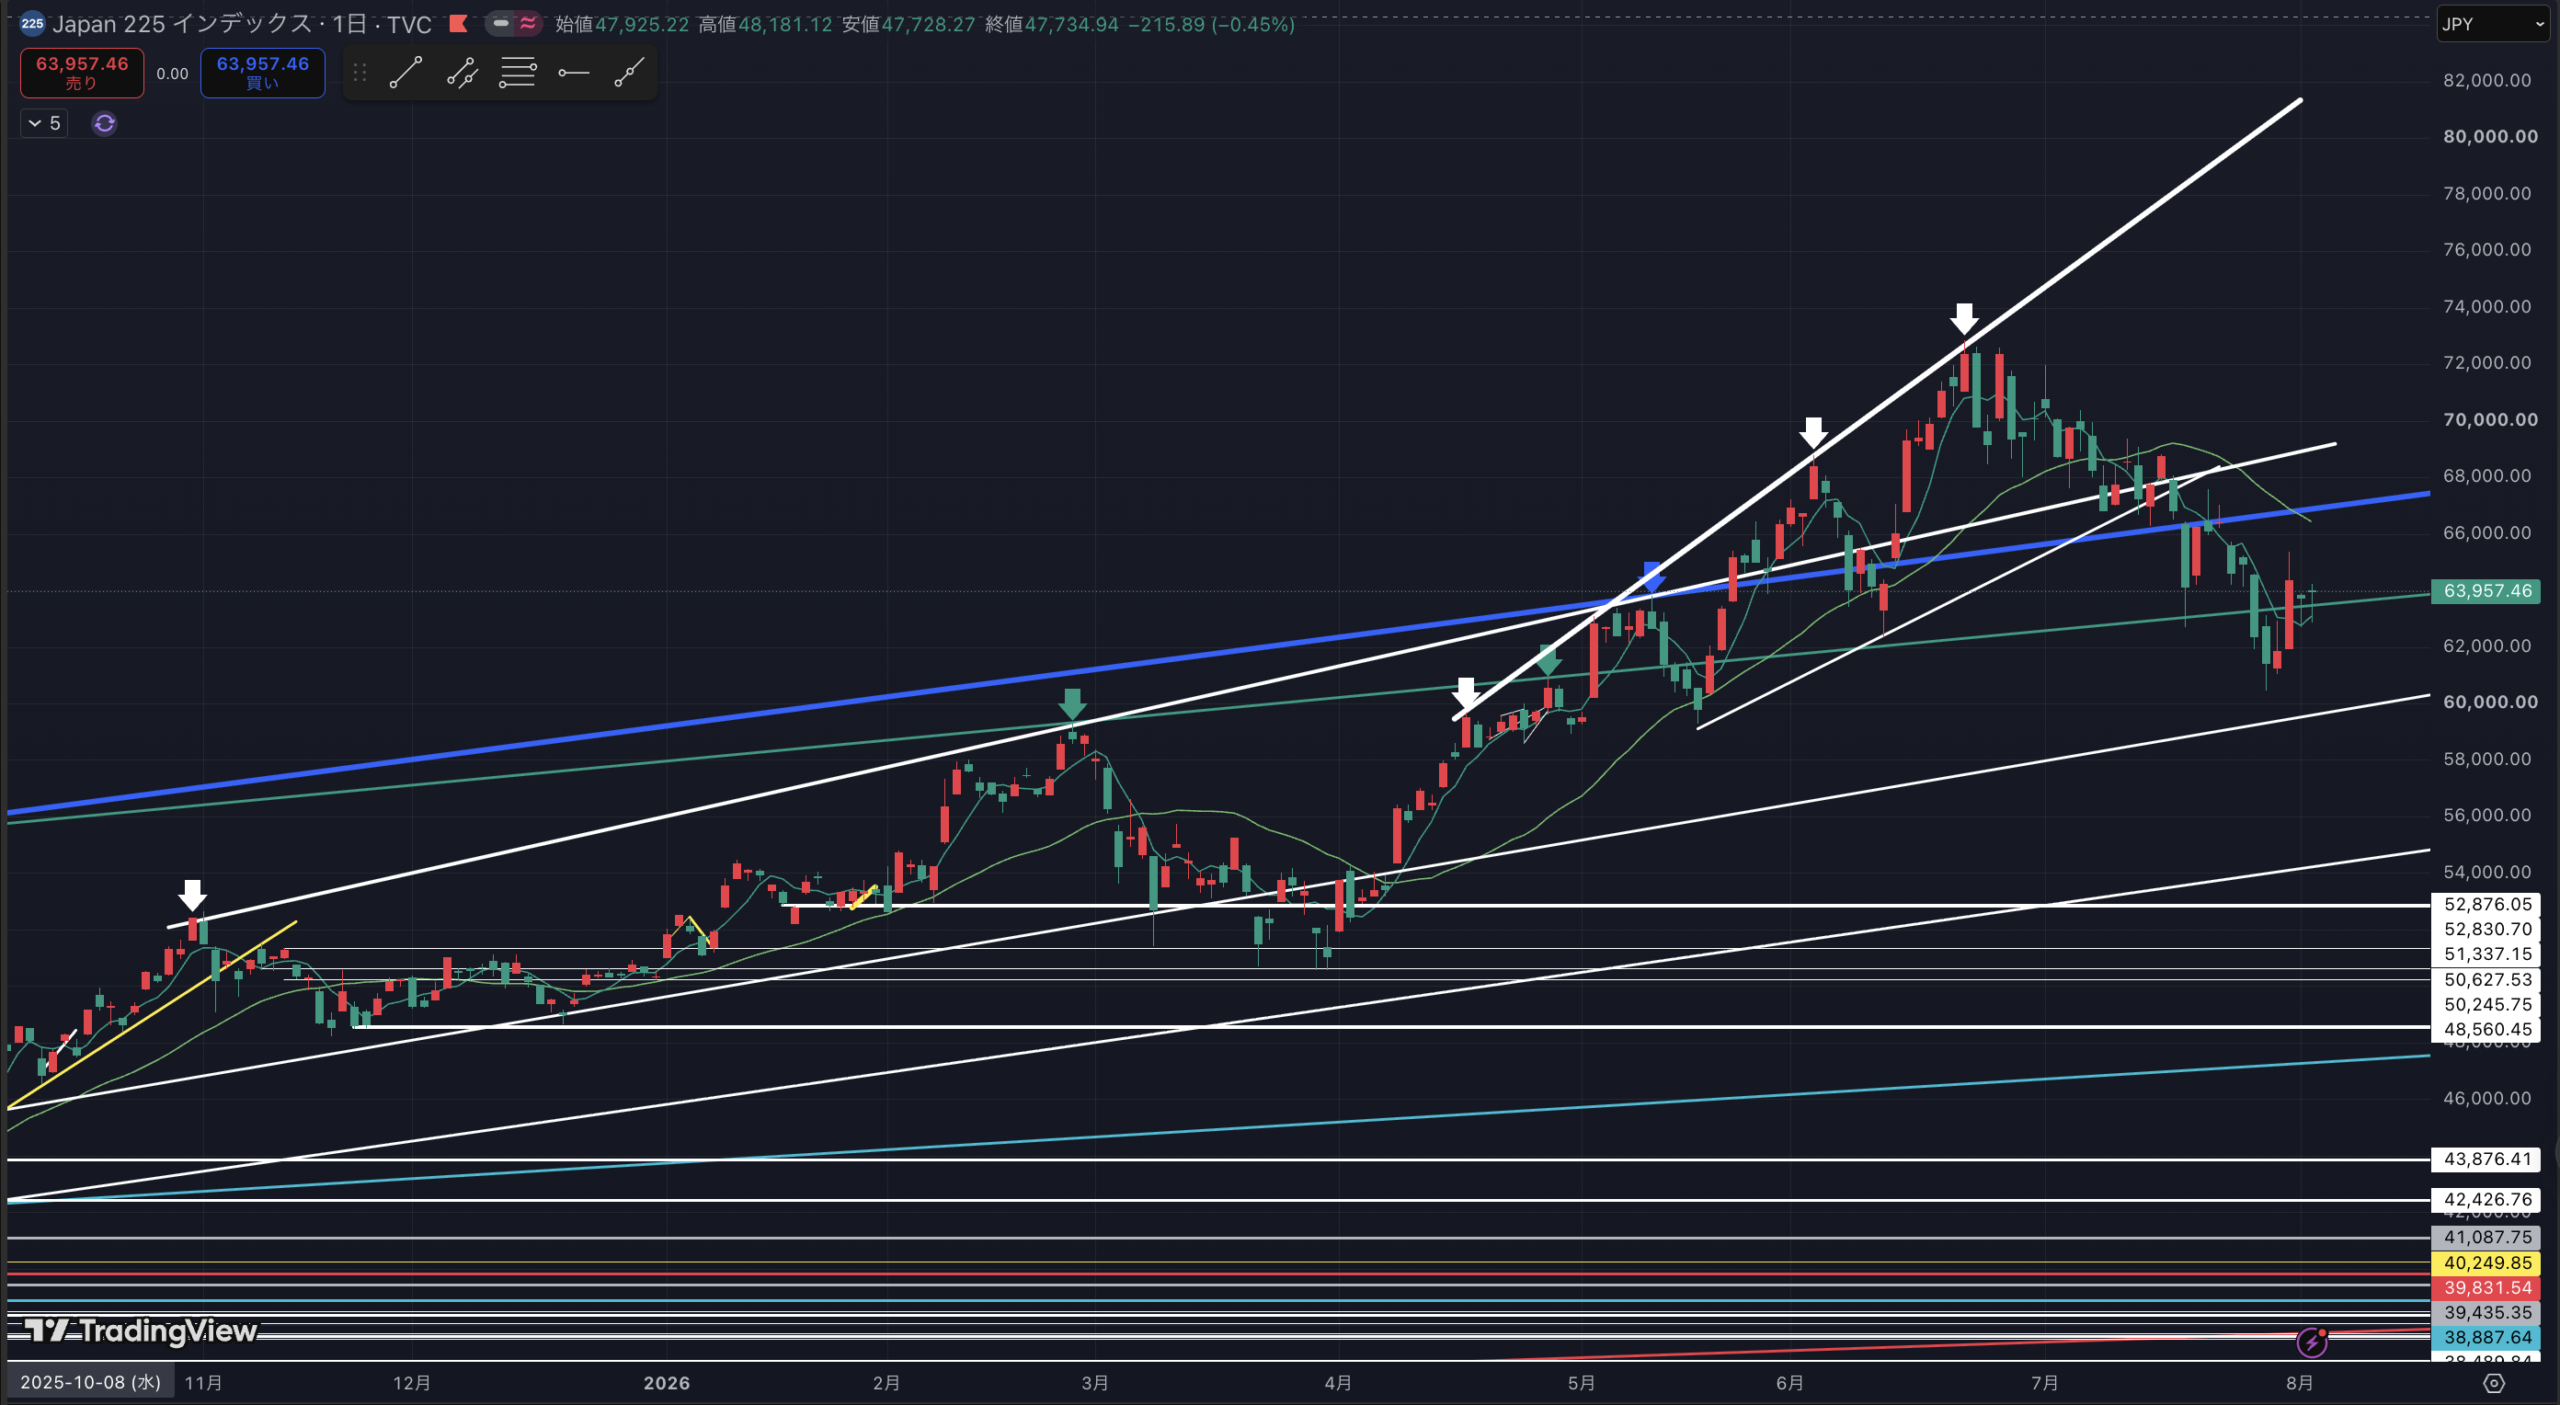Click the 43,876.41 price label

pyautogui.click(x=2487, y=1160)
